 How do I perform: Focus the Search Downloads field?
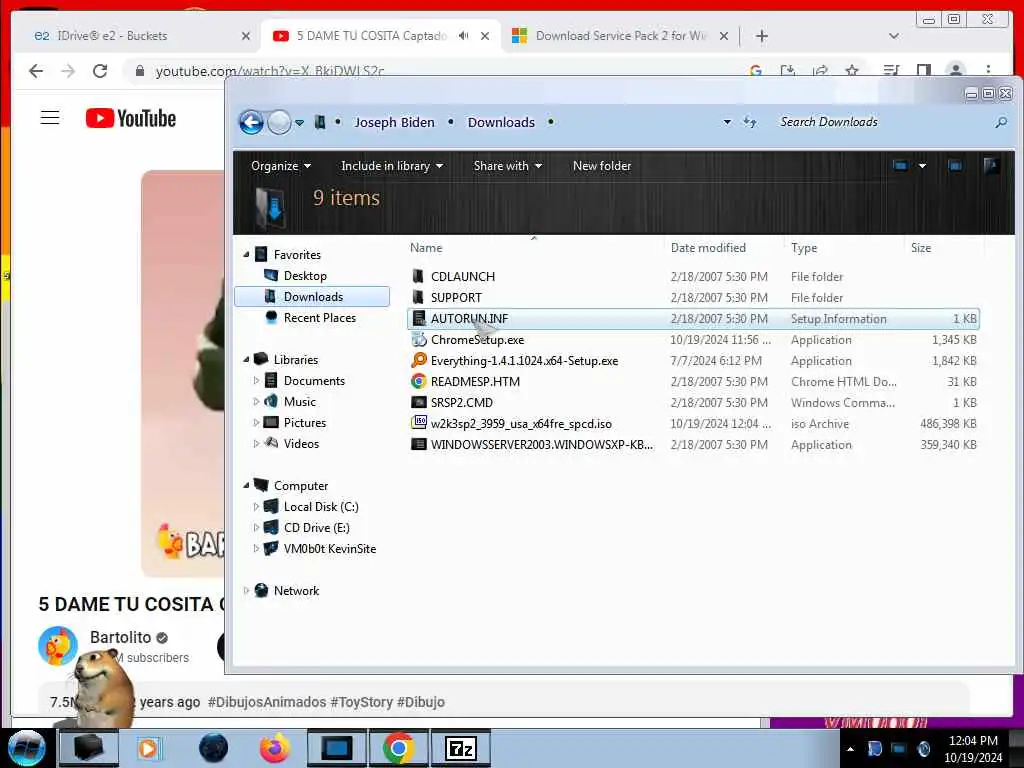click(885, 122)
